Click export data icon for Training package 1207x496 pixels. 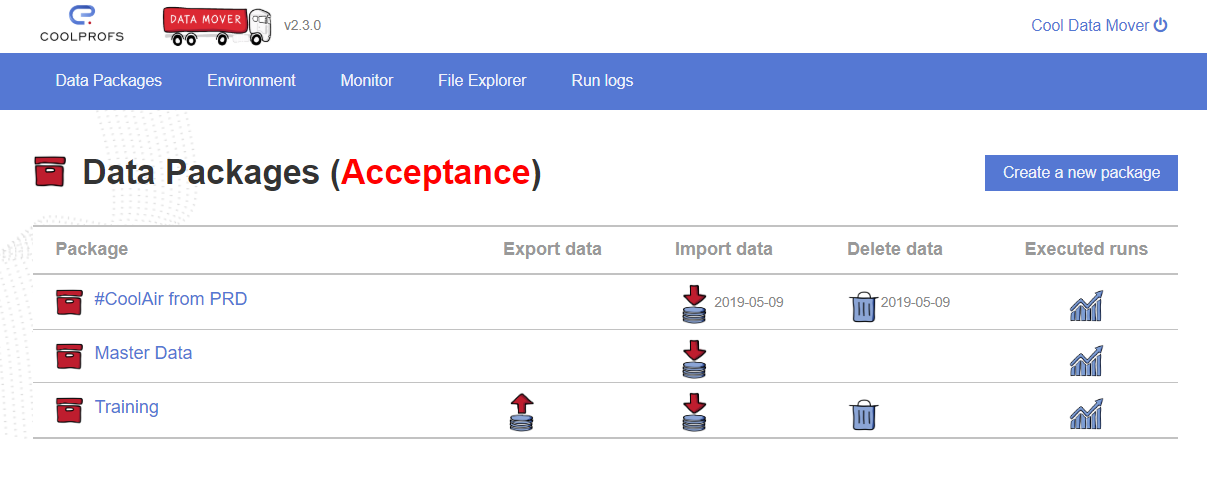521,412
